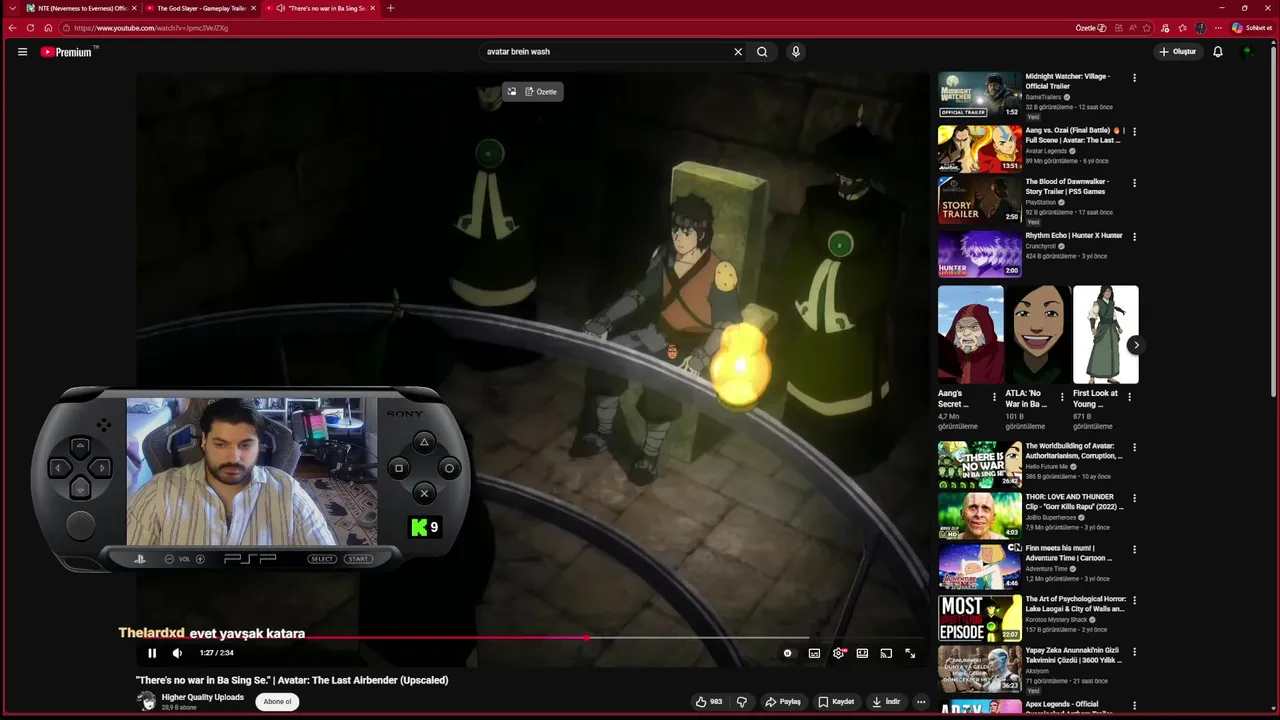The width and height of the screenshot is (1280, 720).
Task: Download the video with İndir
Action: (x=886, y=702)
